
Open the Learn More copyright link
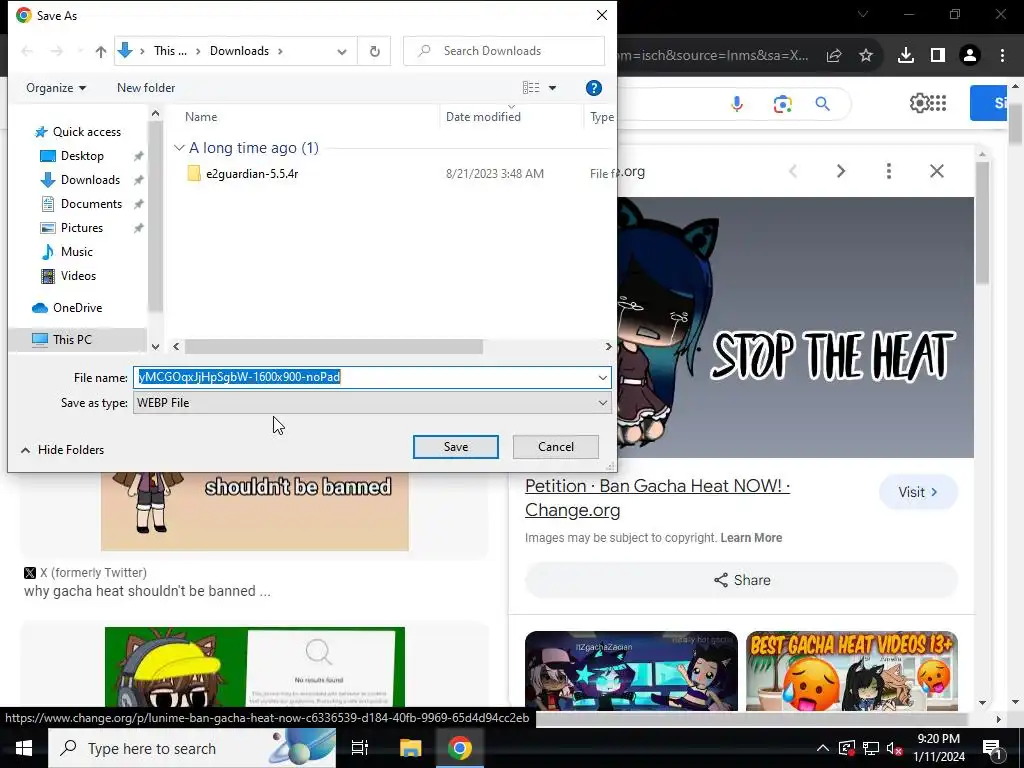pos(751,538)
